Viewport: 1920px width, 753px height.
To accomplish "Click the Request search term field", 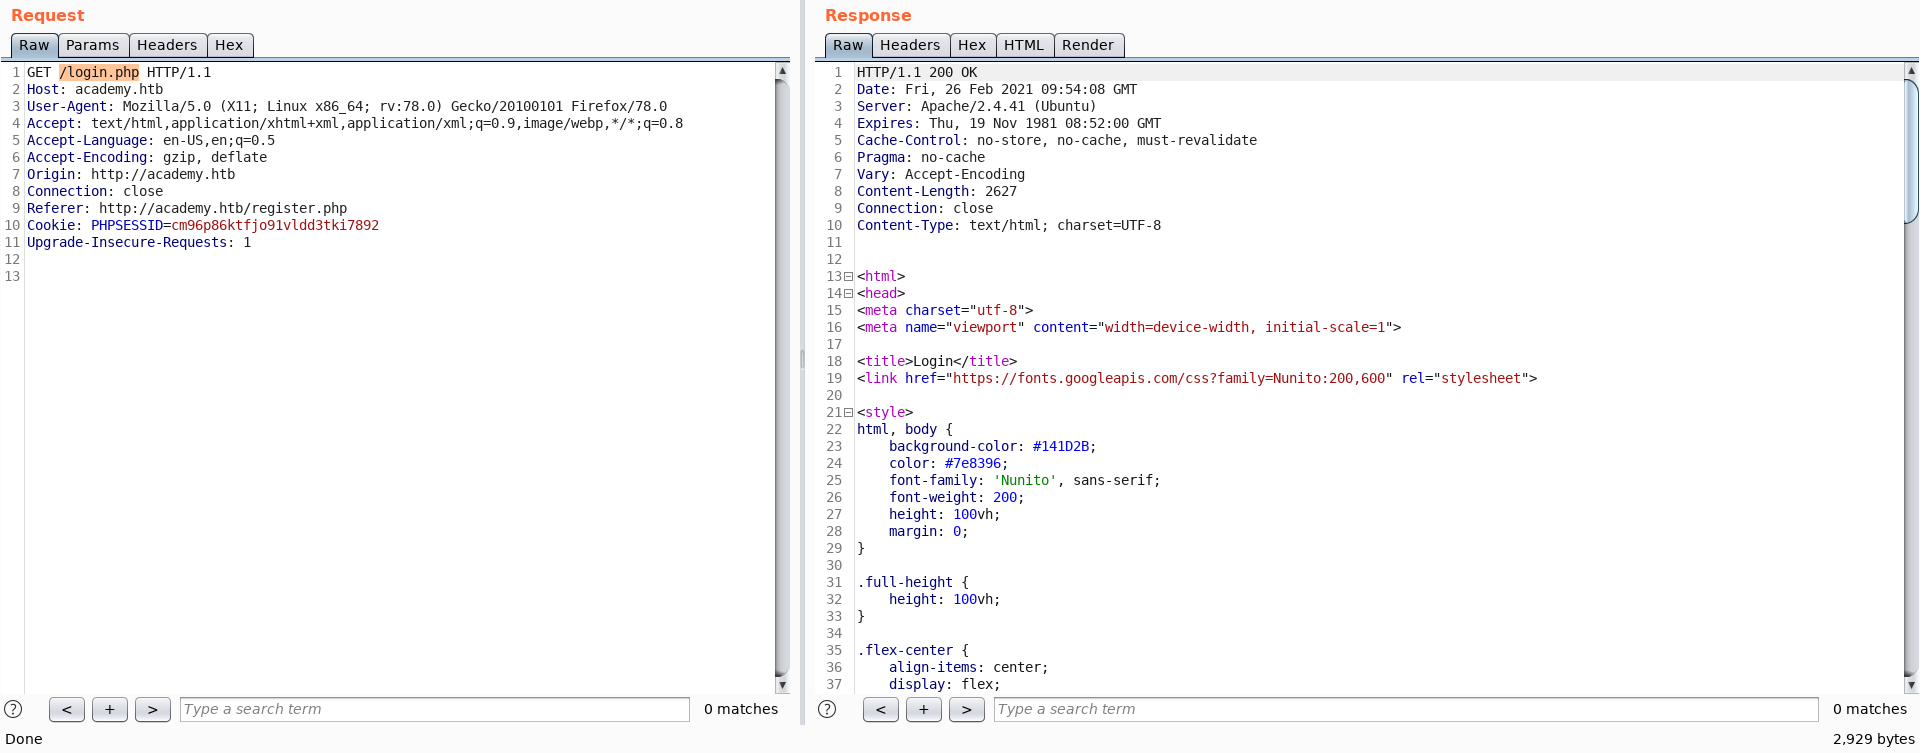I will click(434, 709).
